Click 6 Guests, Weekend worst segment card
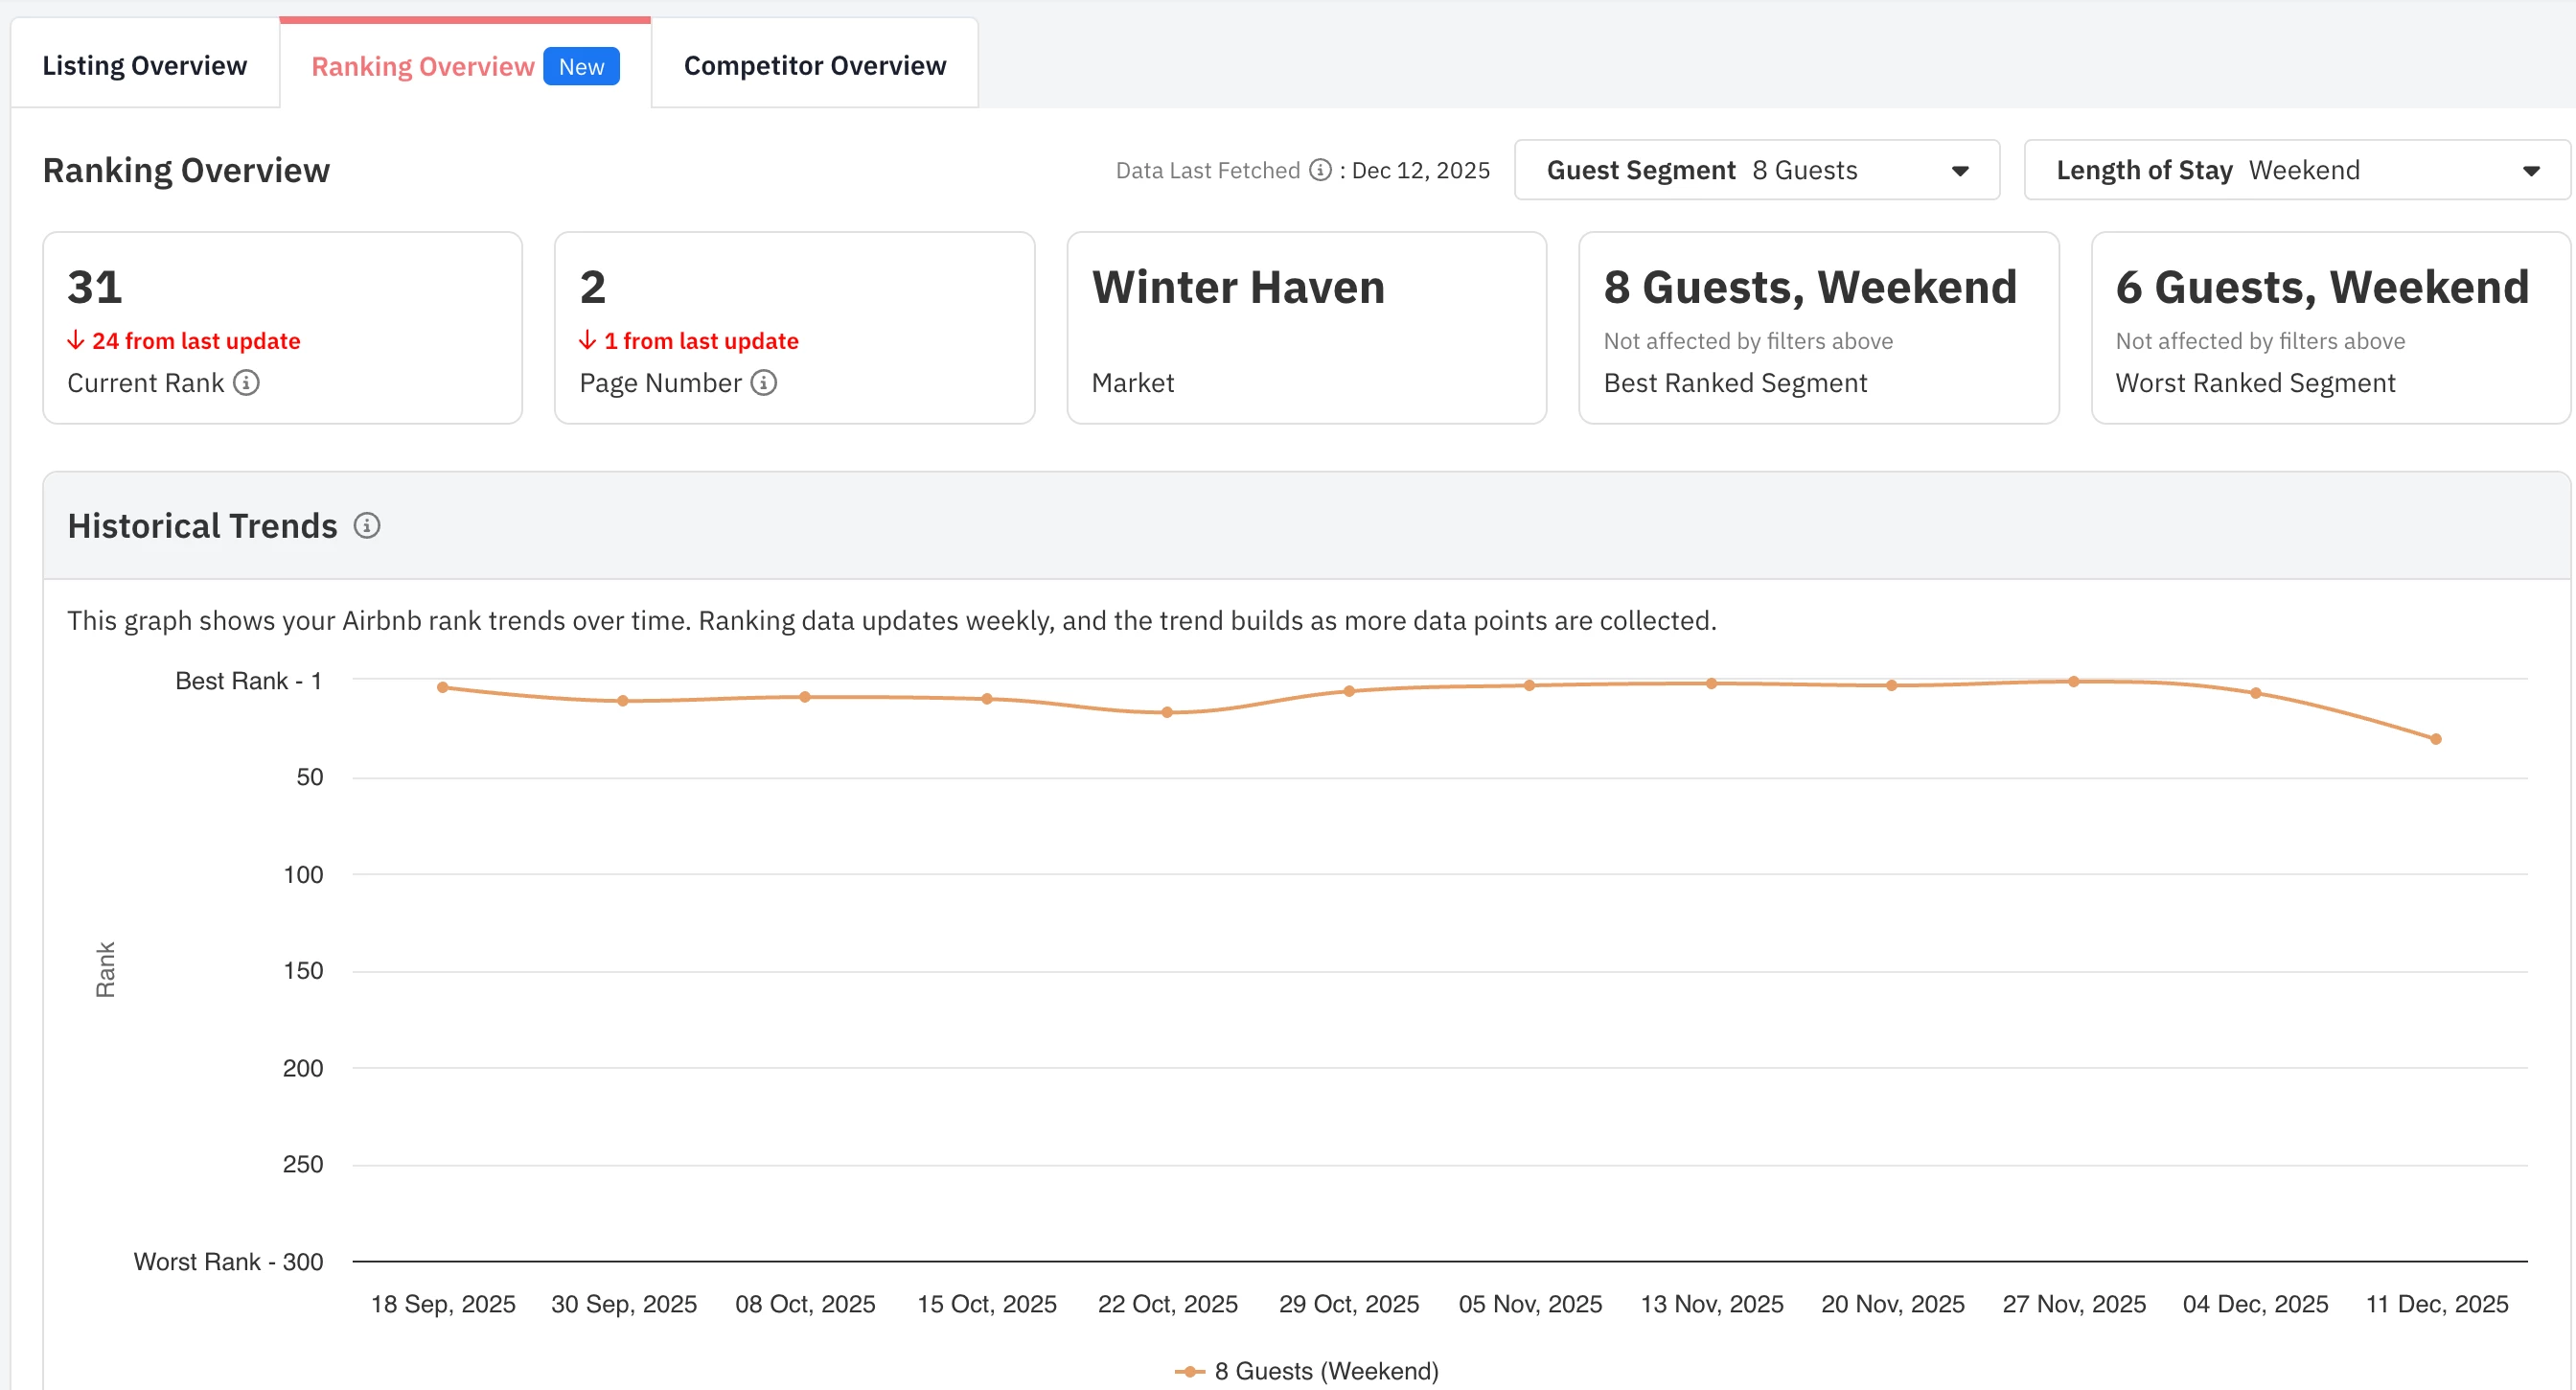Image resolution: width=2576 pixels, height=1390 pixels. pyautogui.click(x=2330, y=328)
